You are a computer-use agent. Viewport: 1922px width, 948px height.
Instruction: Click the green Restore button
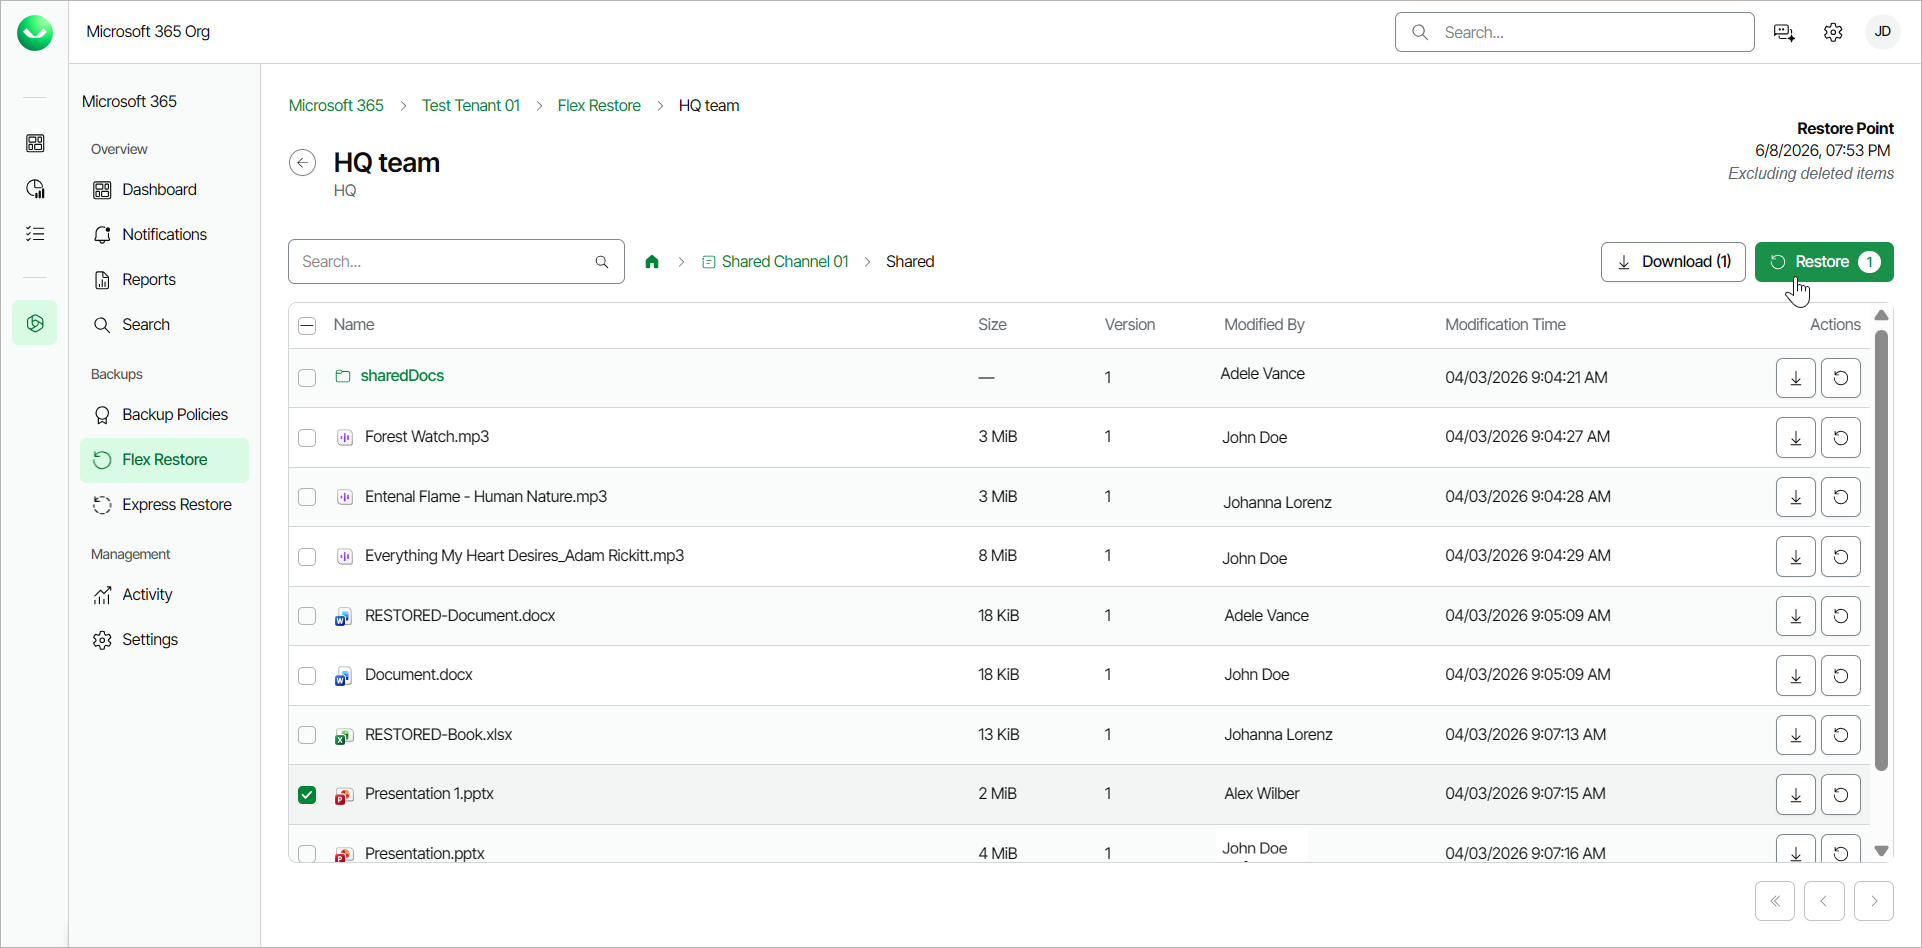click(1824, 262)
